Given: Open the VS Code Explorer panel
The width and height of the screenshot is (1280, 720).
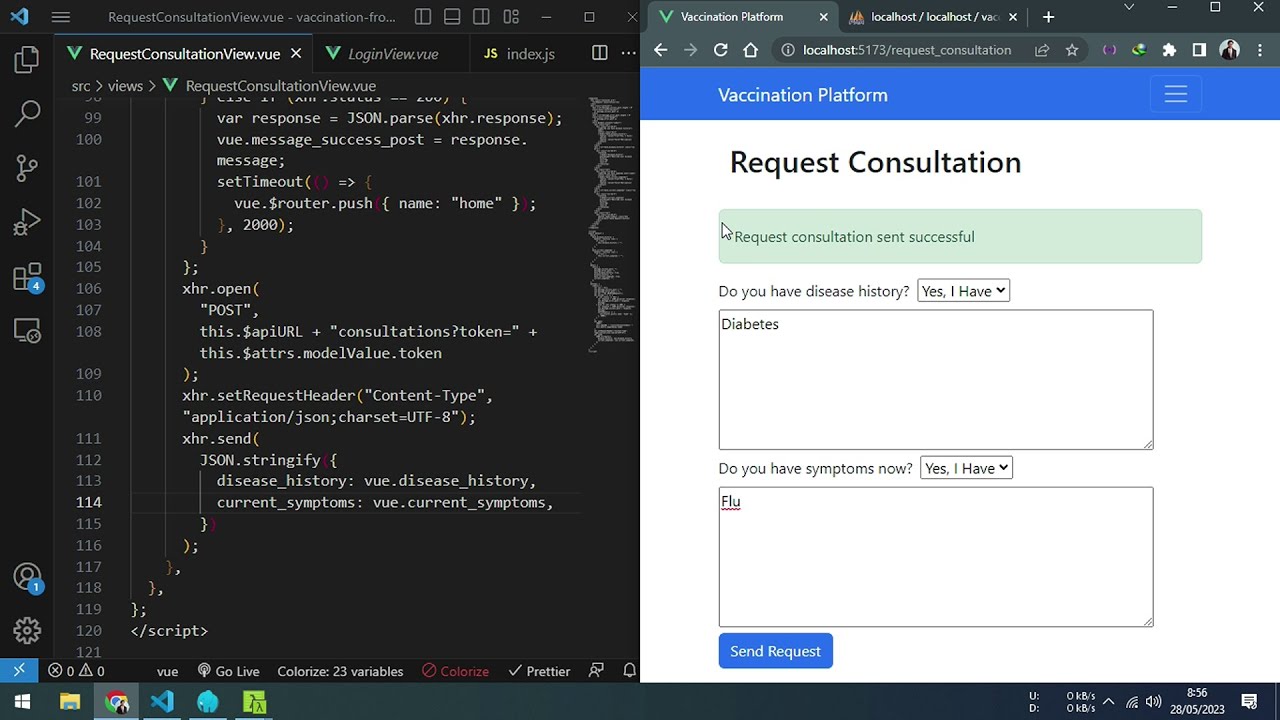Looking at the screenshot, I should 27,60.
